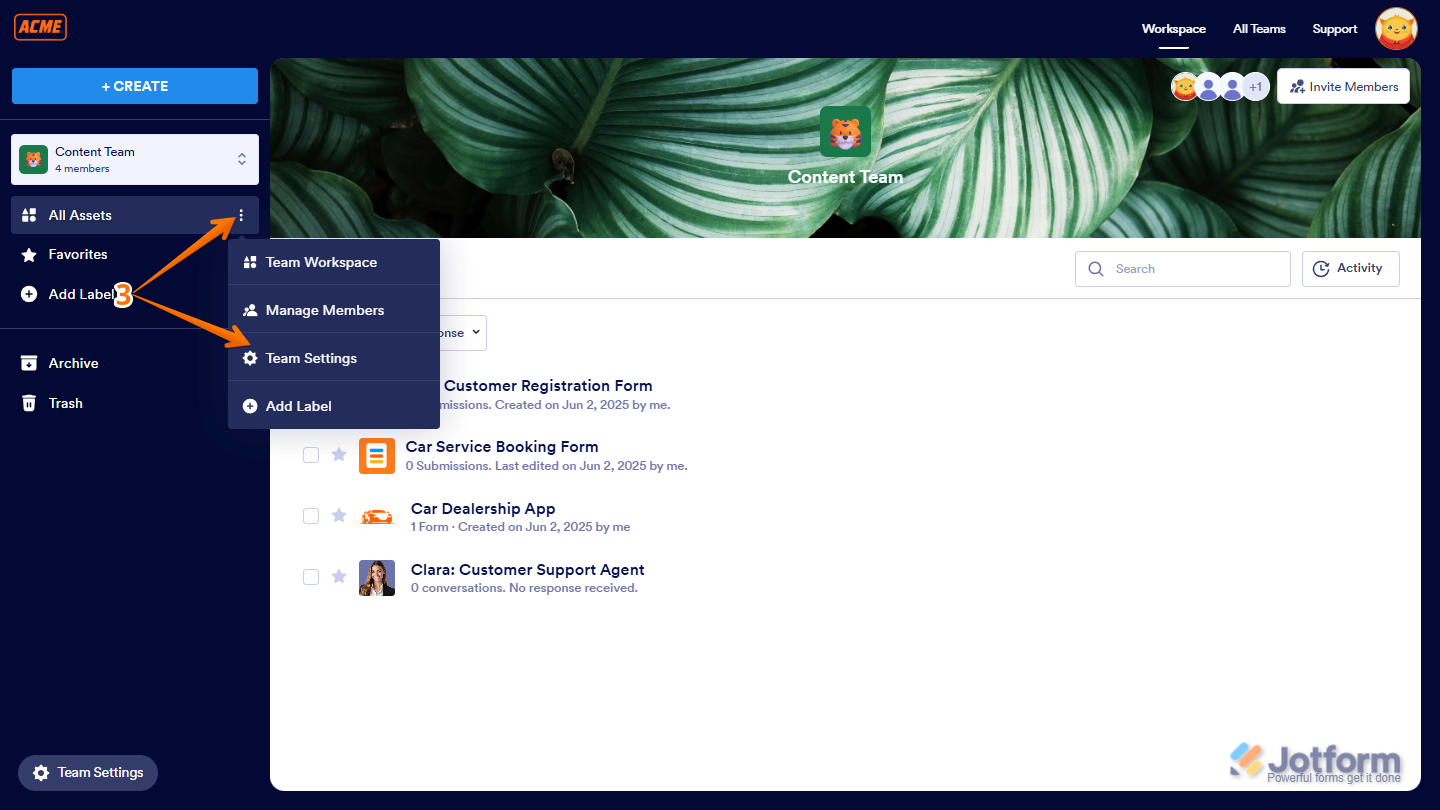This screenshot has width=1440, height=810.
Task: Favorite the Car Dealership App with its star
Action: pos(339,516)
